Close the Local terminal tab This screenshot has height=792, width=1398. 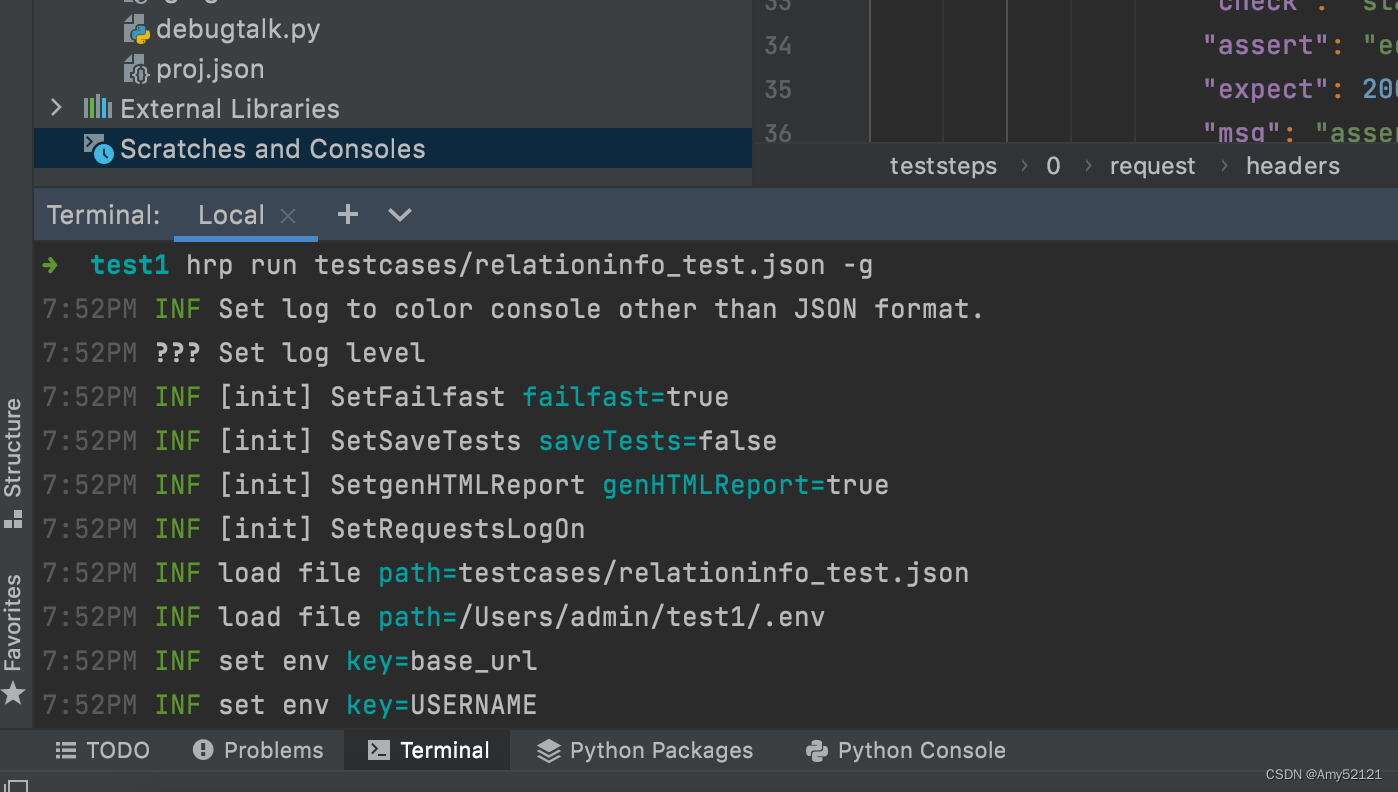(x=288, y=215)
